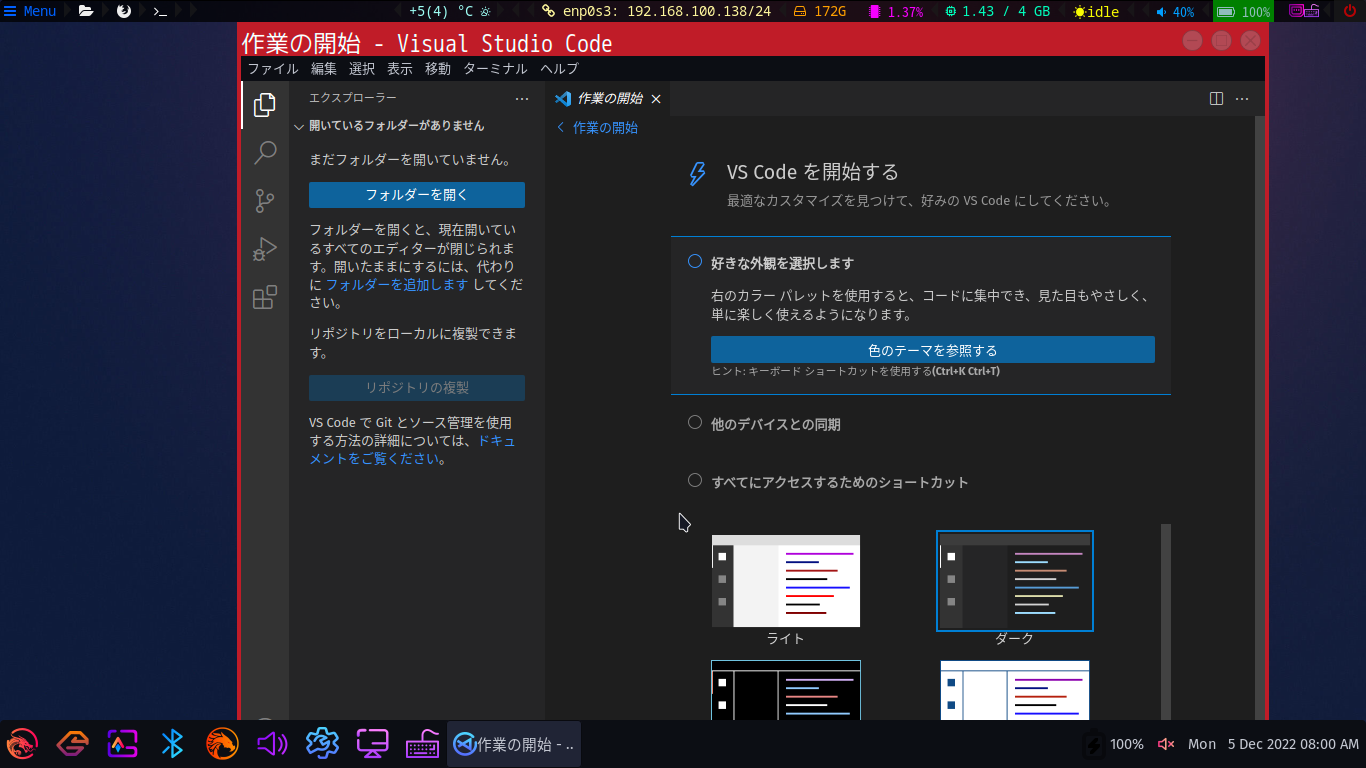The width and height of the screenshot is (1366, 768).
Task: Go back via the 作業の開始 chevron link
Action: [x=597, y=128]
